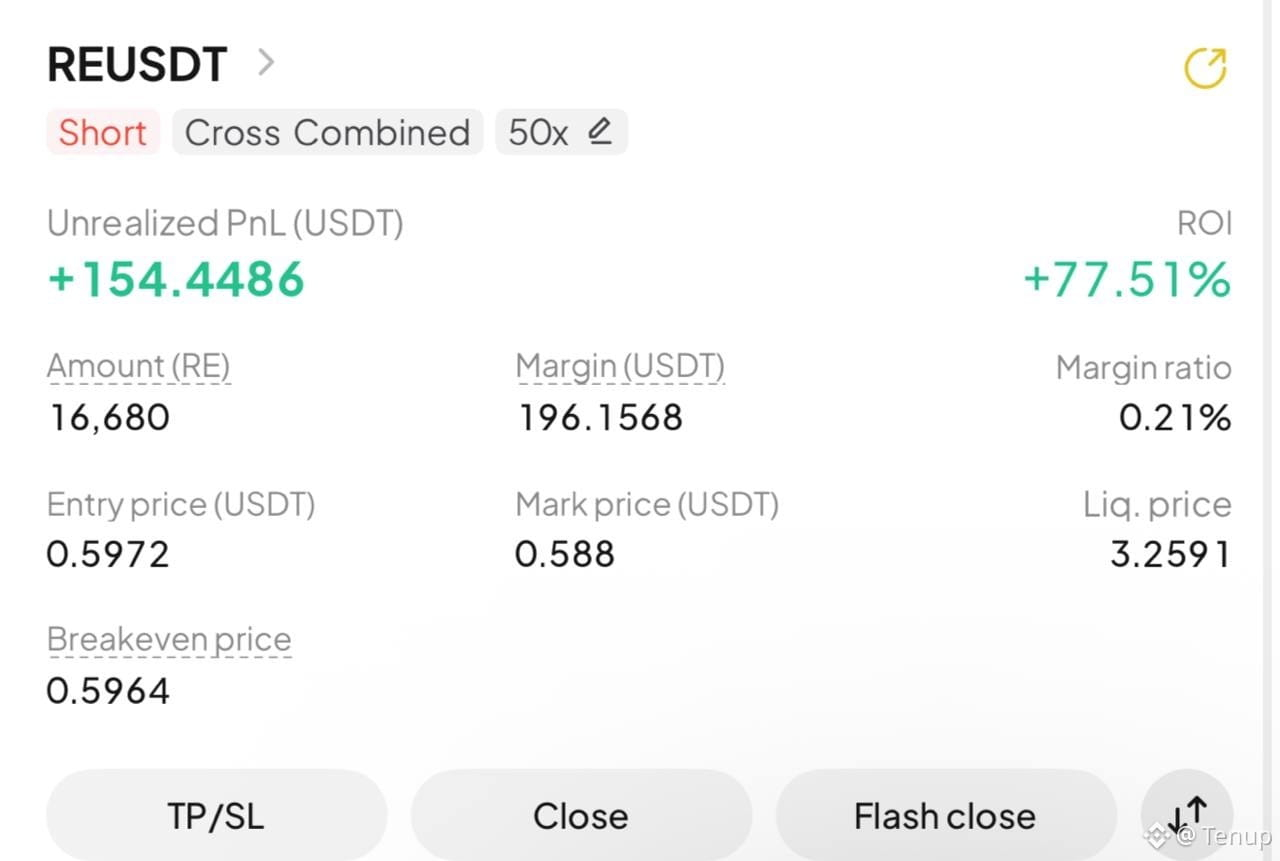Tap the Margin ratio 0.21% value

pos(1175,417)
